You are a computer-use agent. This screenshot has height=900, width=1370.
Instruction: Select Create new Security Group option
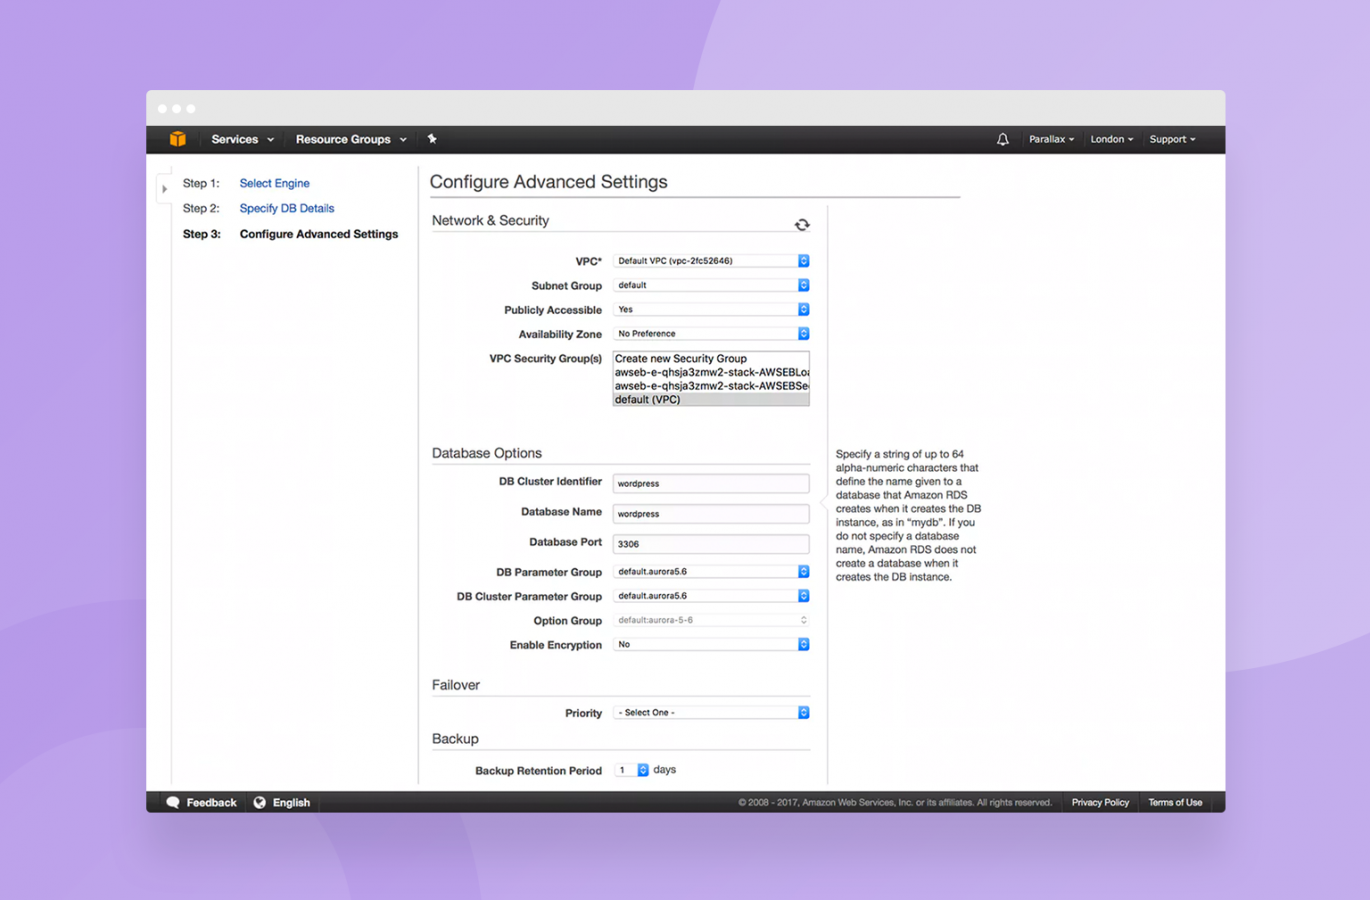(x=711, y=358)
